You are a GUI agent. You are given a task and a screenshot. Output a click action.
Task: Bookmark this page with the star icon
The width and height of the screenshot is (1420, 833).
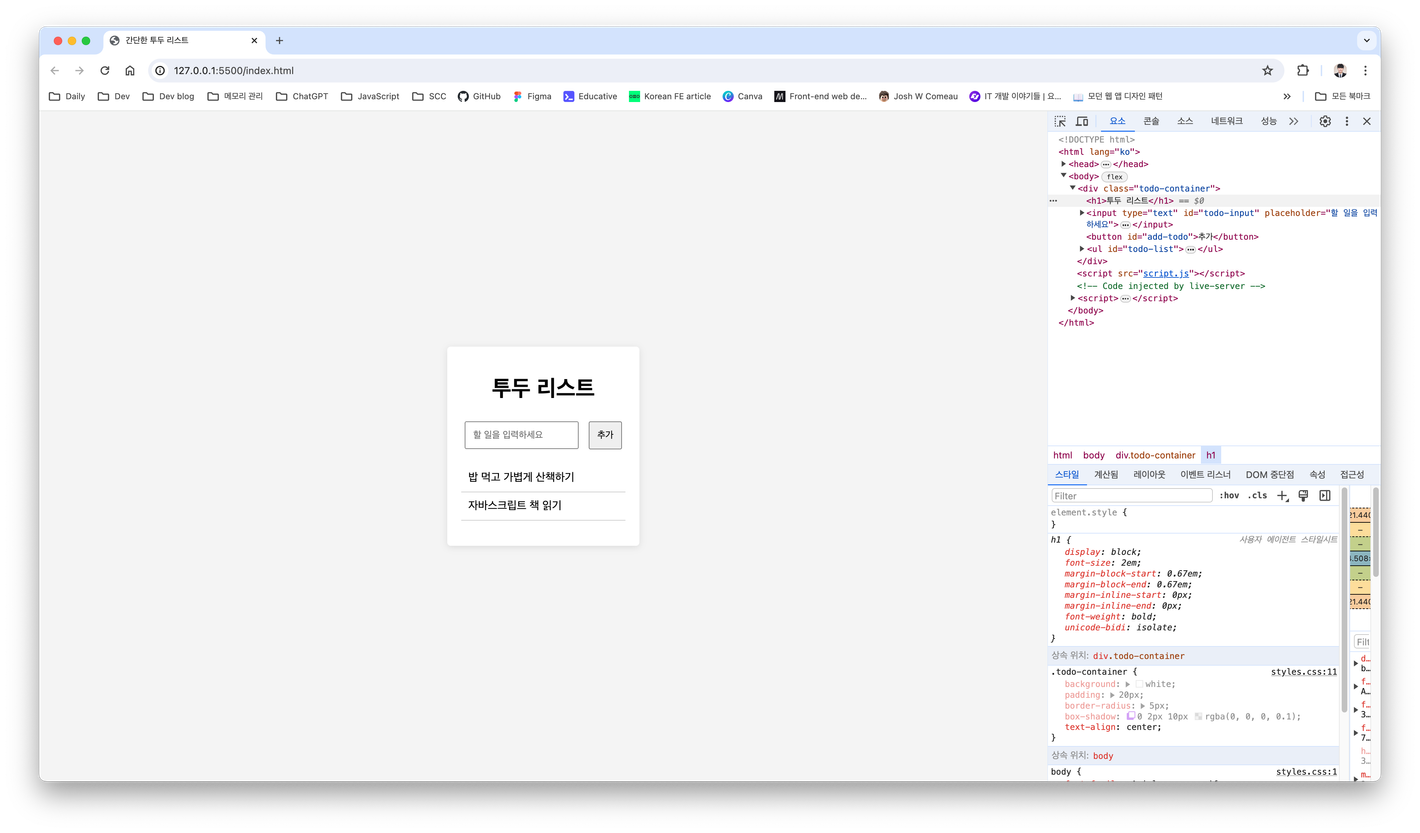click(1267, 71)
